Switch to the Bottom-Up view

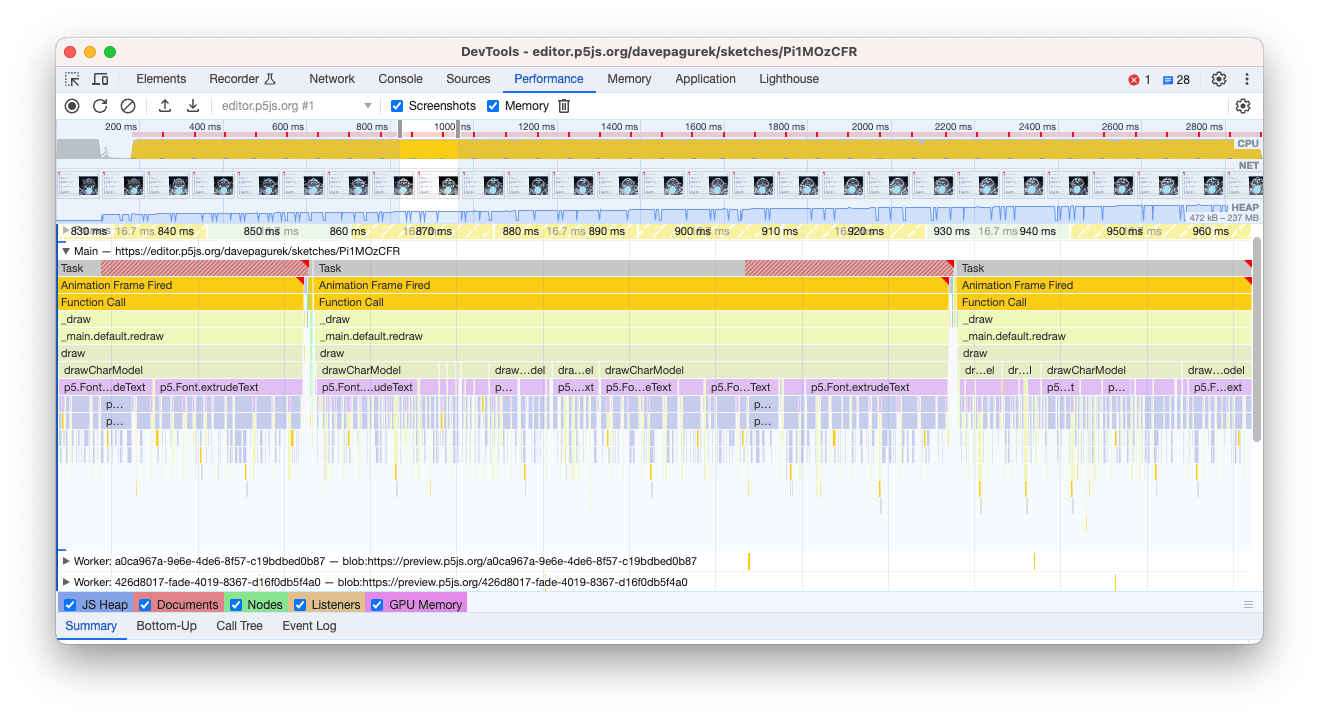tap(166, 626)
